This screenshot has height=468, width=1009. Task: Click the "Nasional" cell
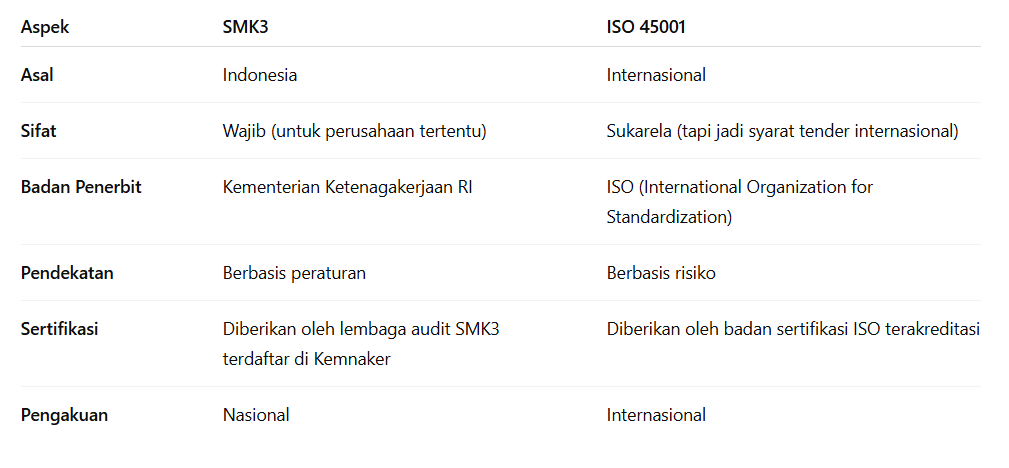pos(256,415)
